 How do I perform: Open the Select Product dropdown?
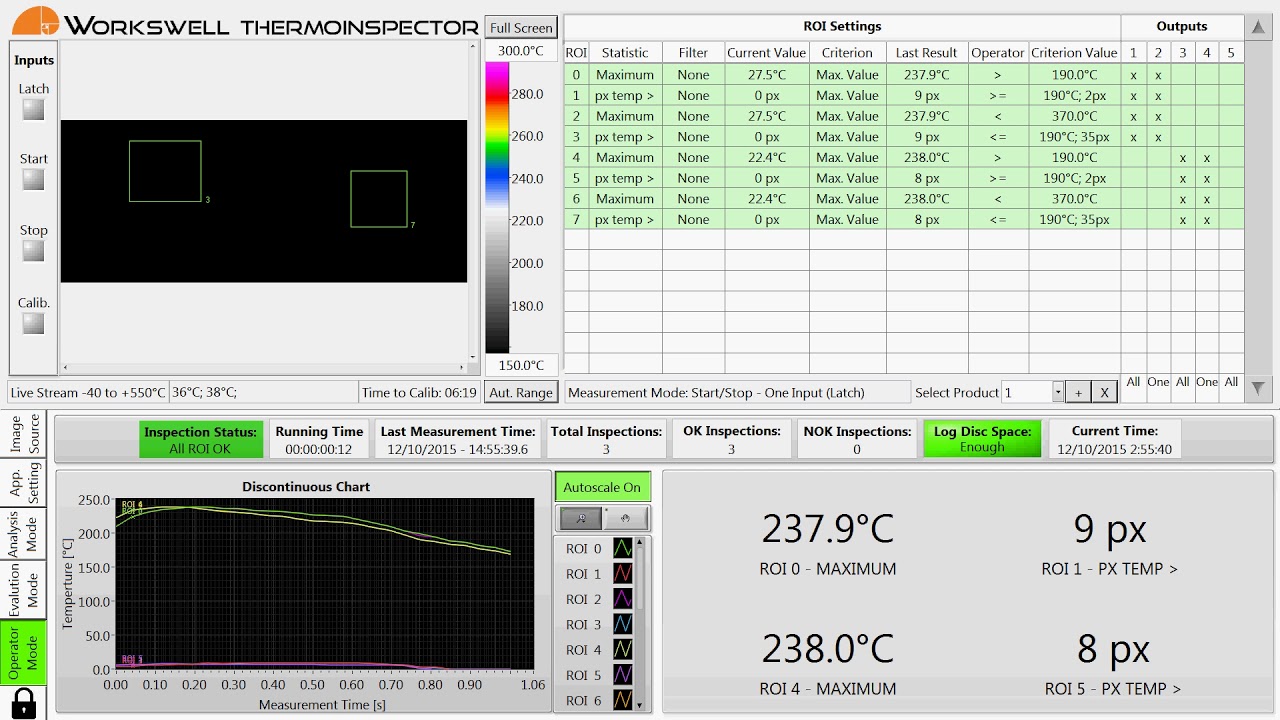1058,392
